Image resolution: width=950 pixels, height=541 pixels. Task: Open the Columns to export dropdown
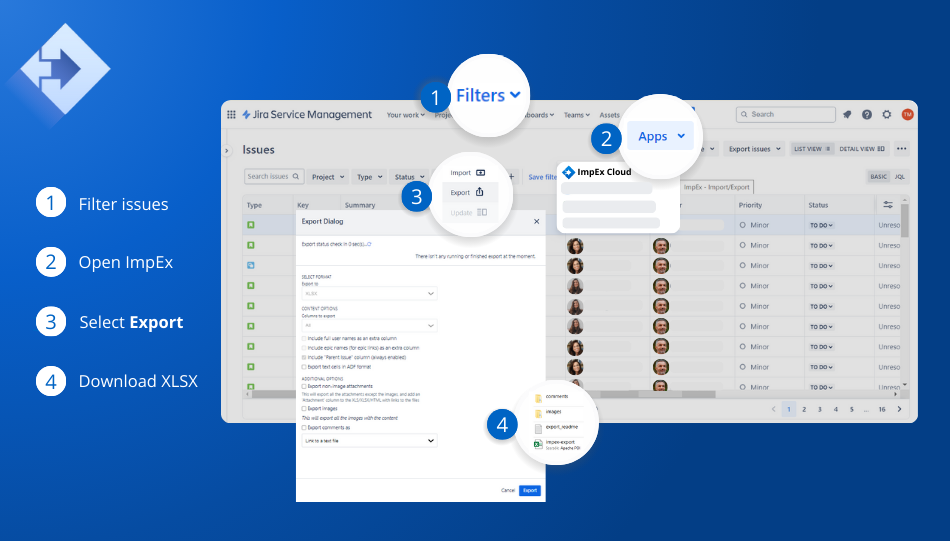[369, 325]
